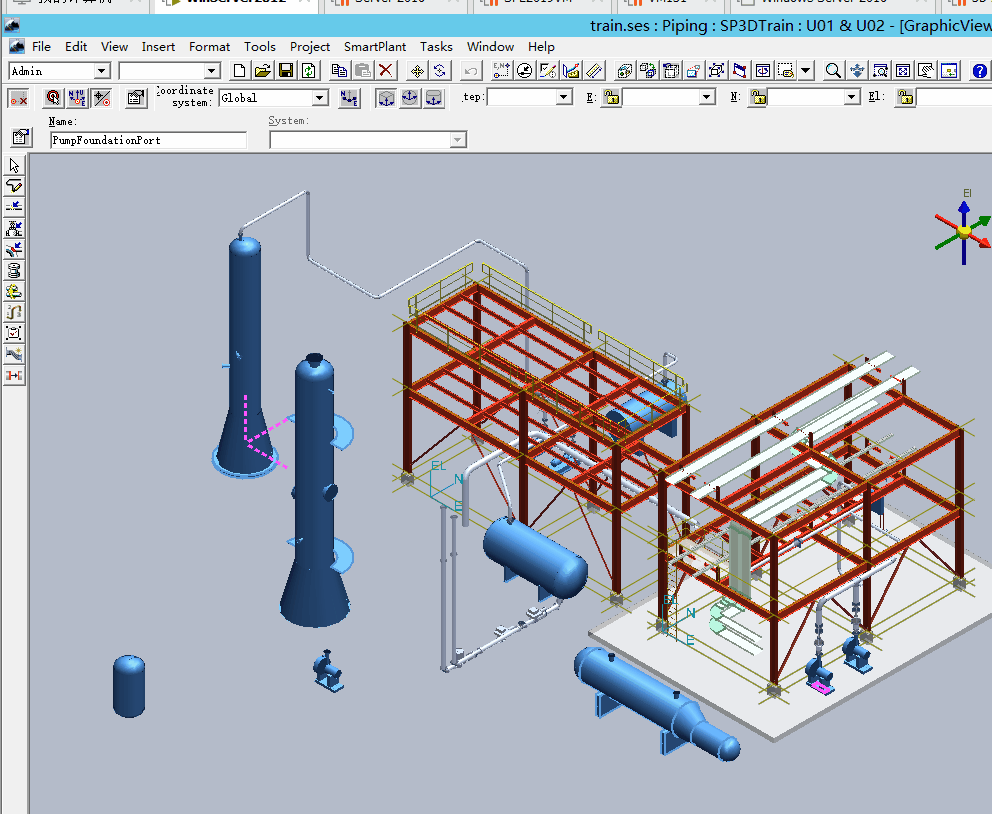Activate the Rotate Object tool
This screenshot has width=992, height=814.
(440, 71)
